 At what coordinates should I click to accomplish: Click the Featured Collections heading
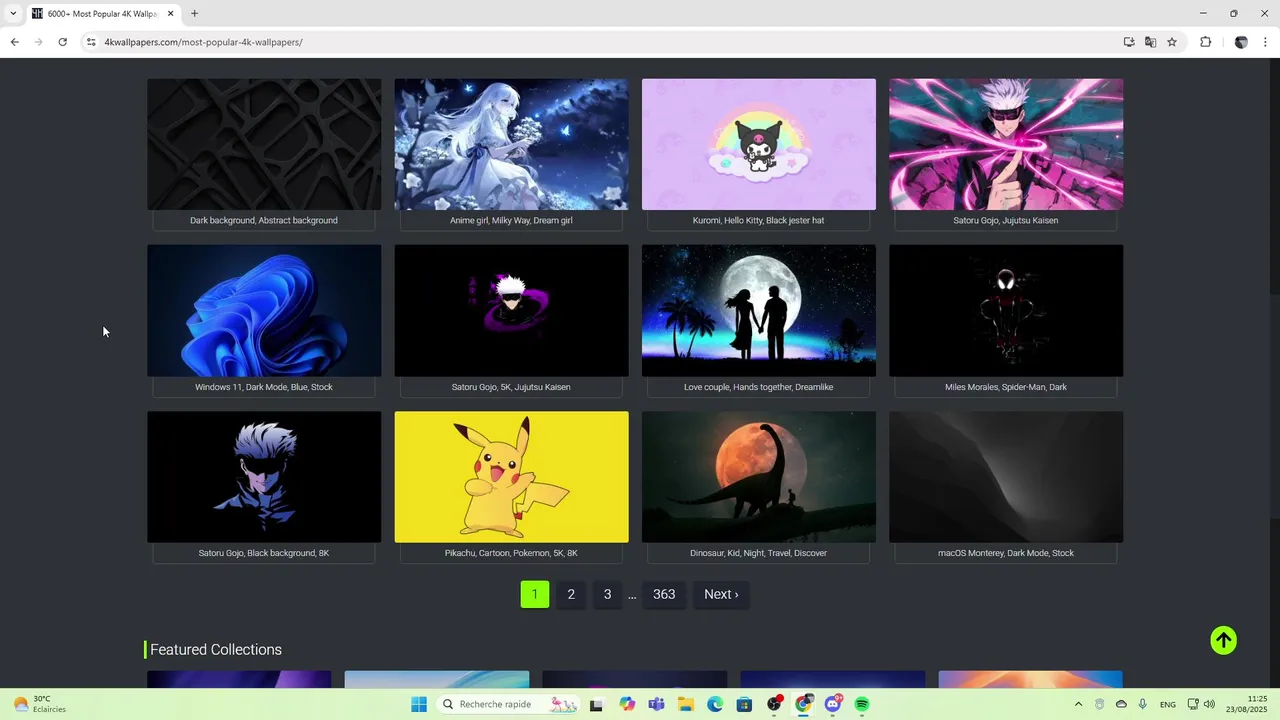tap(216, 650)
